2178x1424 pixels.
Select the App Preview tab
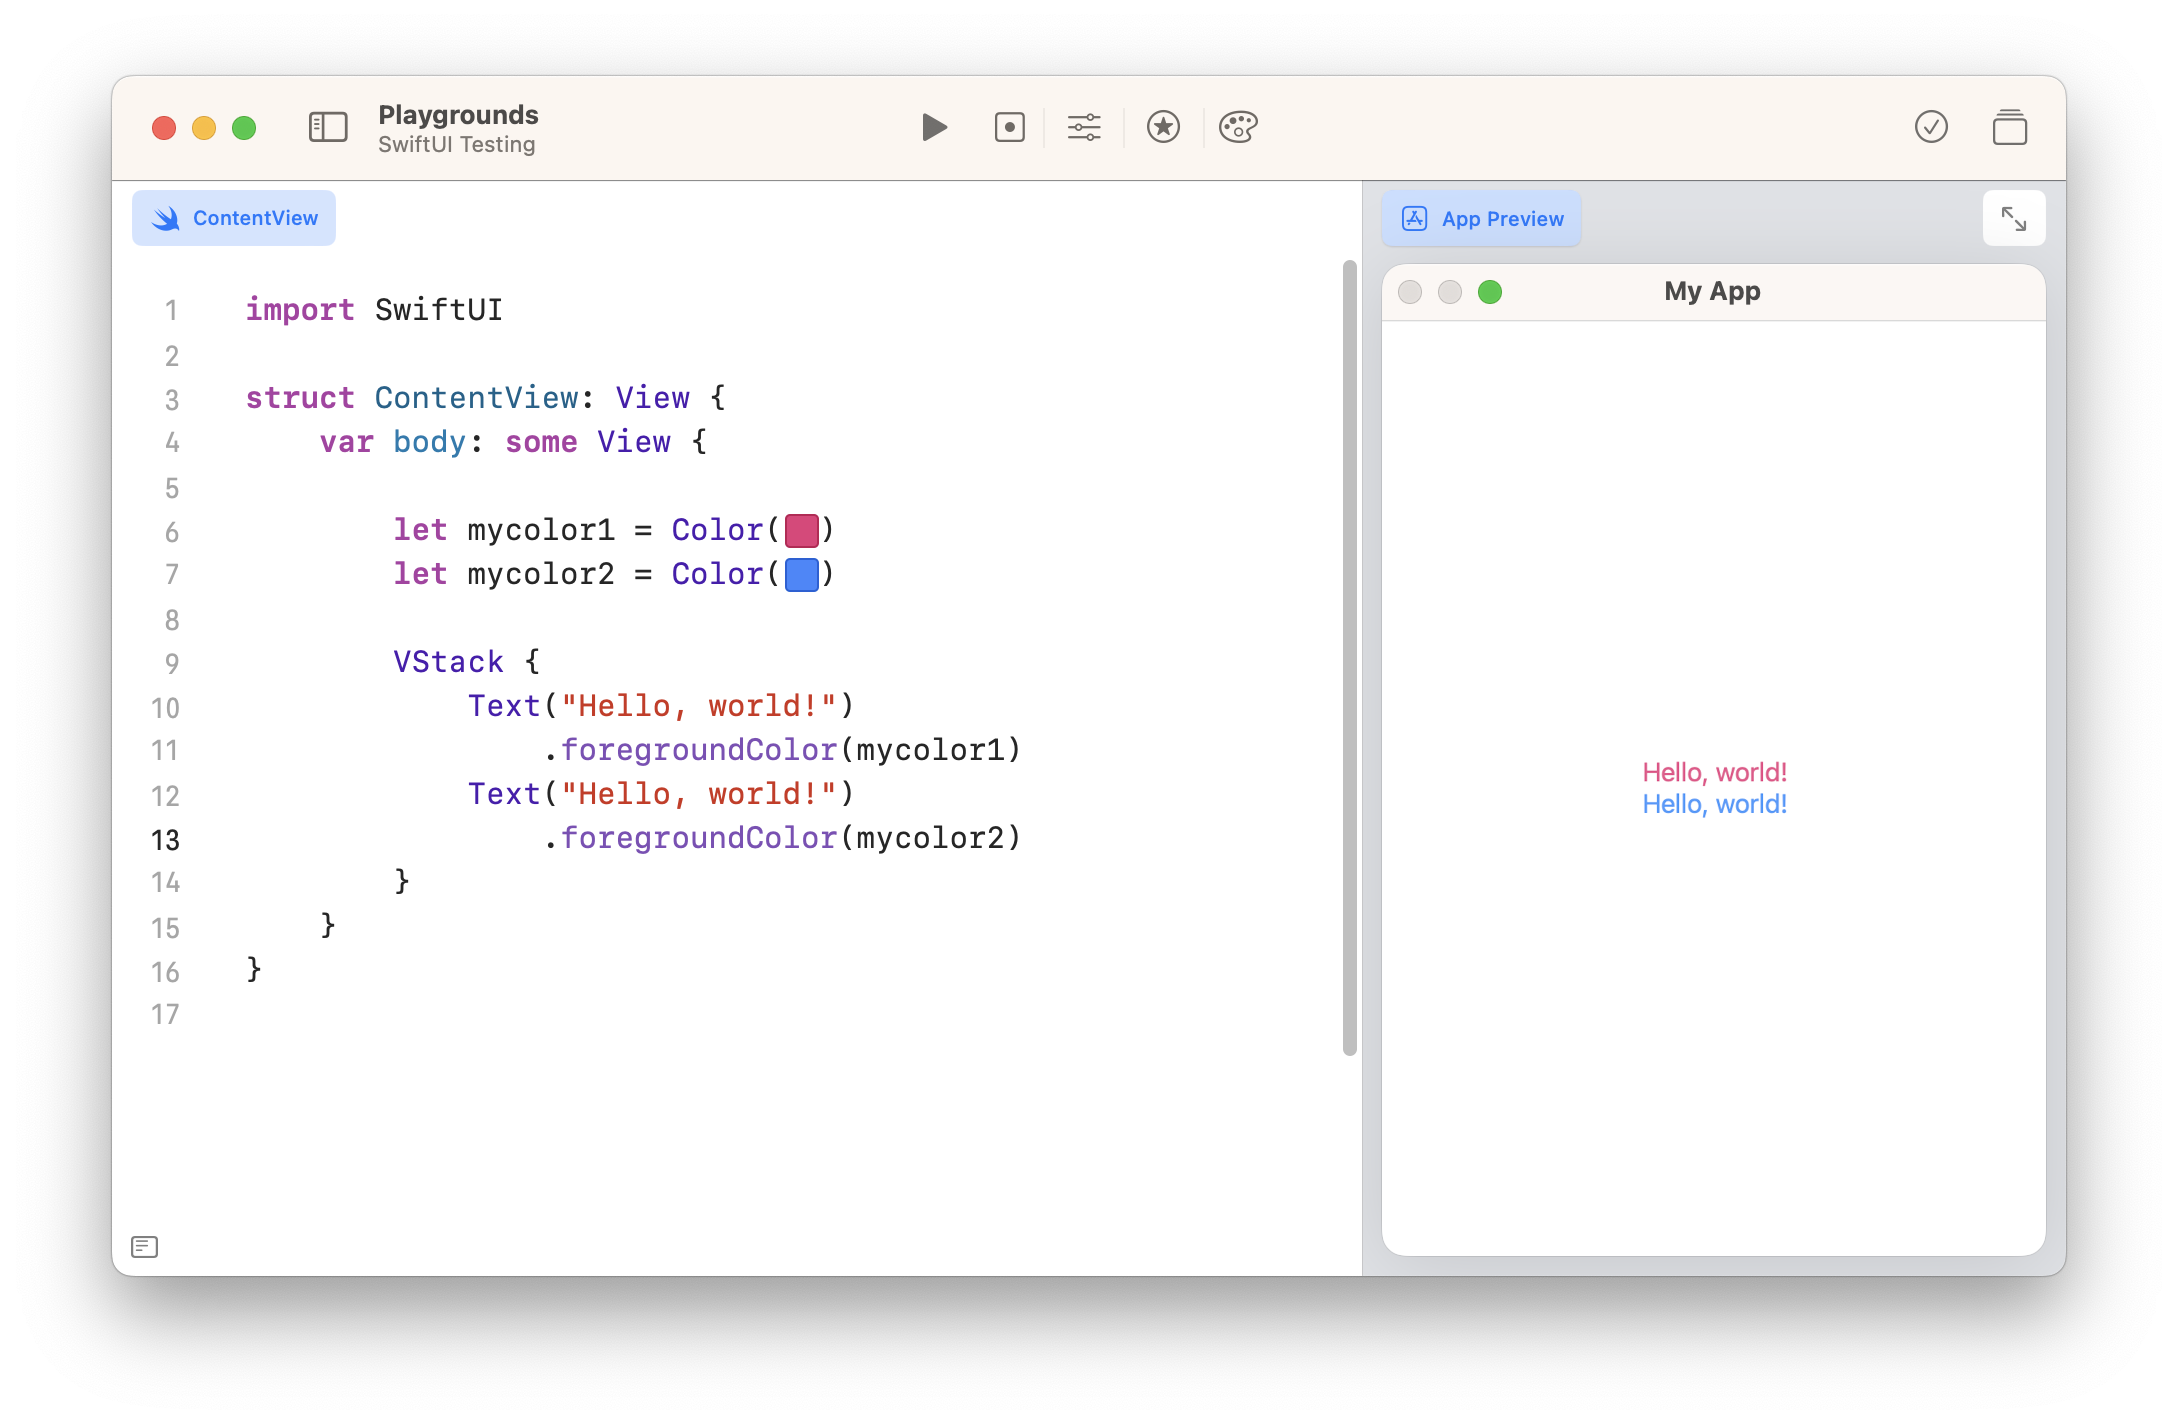1482,219
